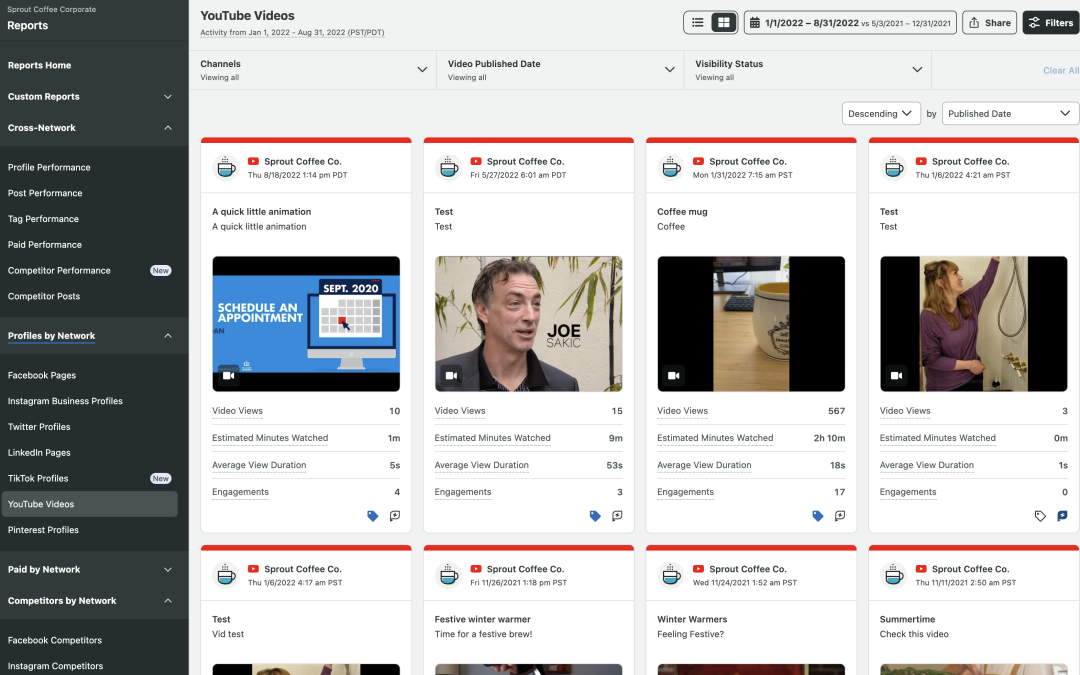Go to TikTok Profiles in sidebar
Viewport: 1080px width, 675px height.
pyautogui.click(x=38, y=479)
